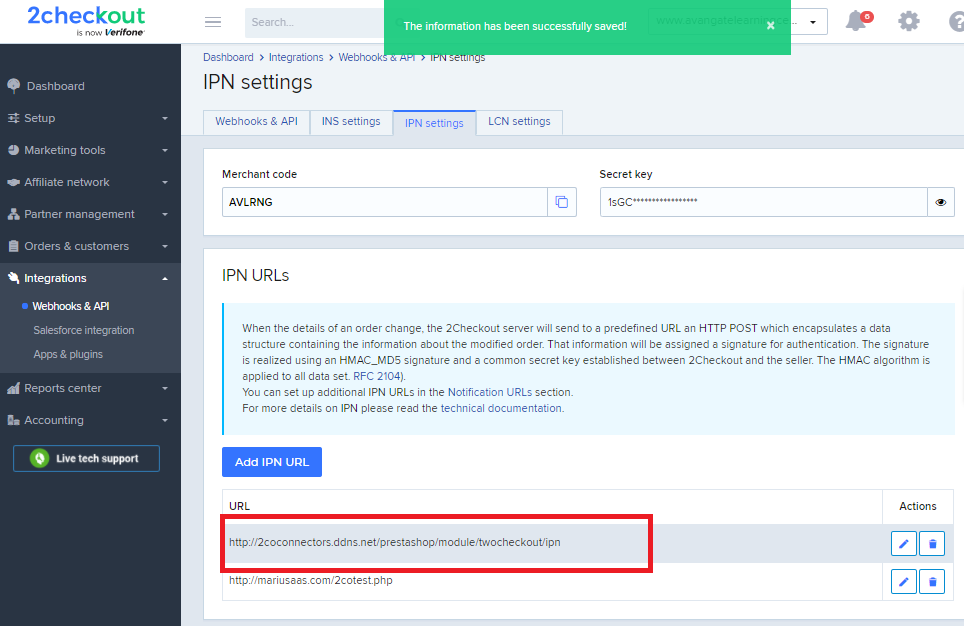The width and height of the screenshot is (964, 626).
Task: Delete the 2coconnectors IPN URL
Action: coord(932,544)
